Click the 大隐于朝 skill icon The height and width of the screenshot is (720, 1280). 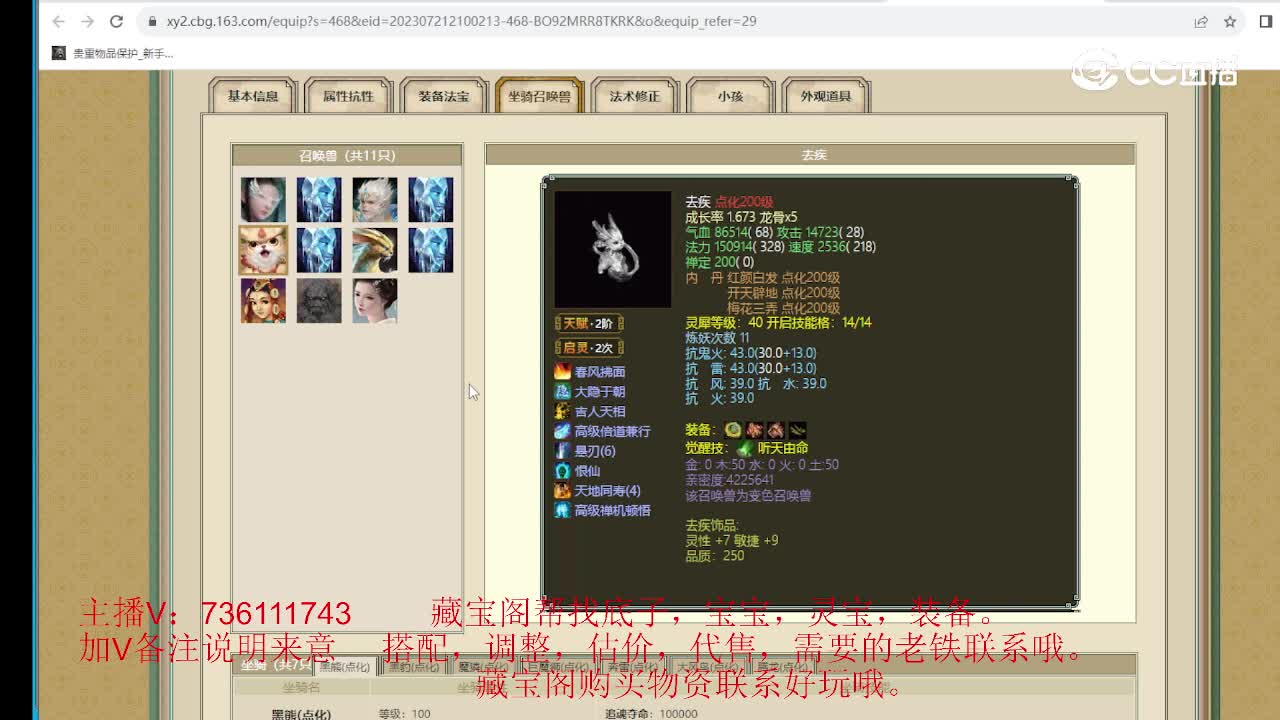coord(562,391)
